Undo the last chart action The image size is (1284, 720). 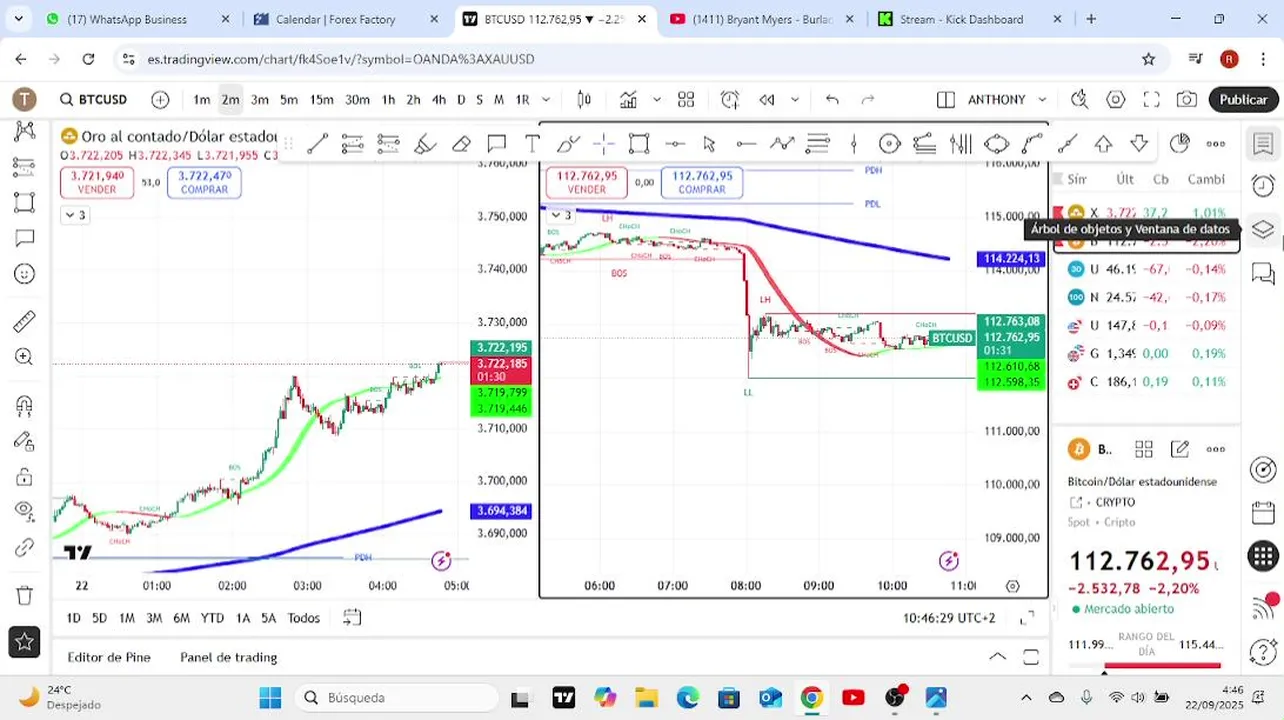pyautogui.click(x=832, y=99)
